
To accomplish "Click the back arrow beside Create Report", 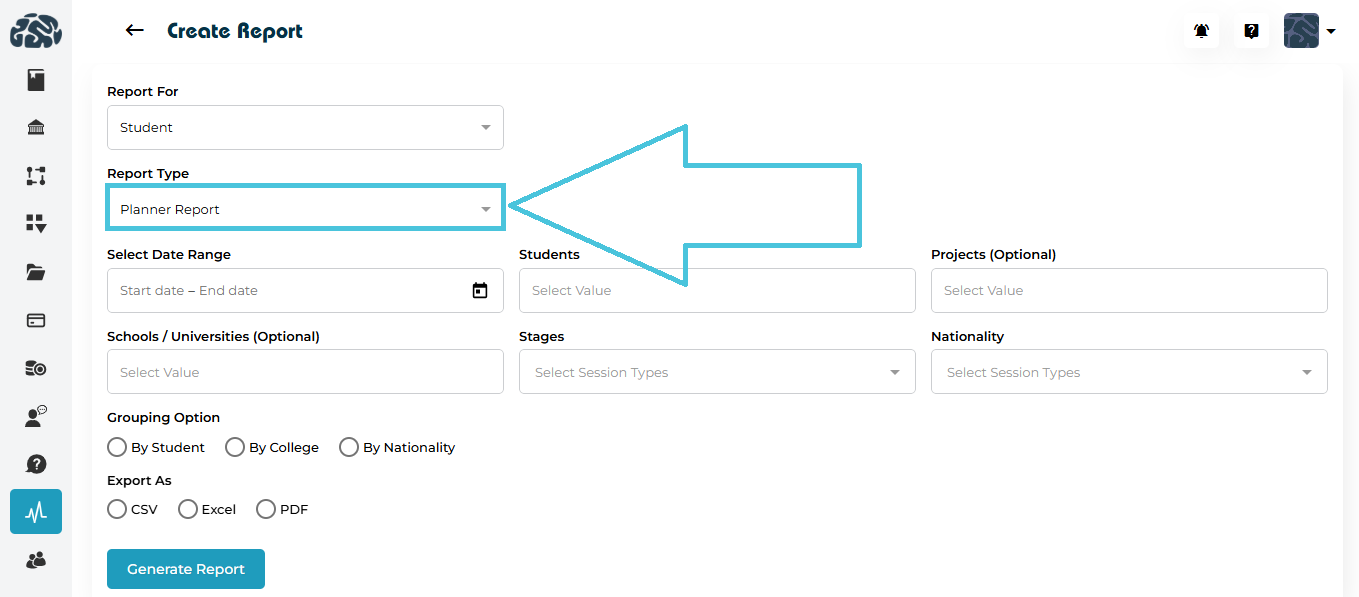I will (x=134, y=31).
